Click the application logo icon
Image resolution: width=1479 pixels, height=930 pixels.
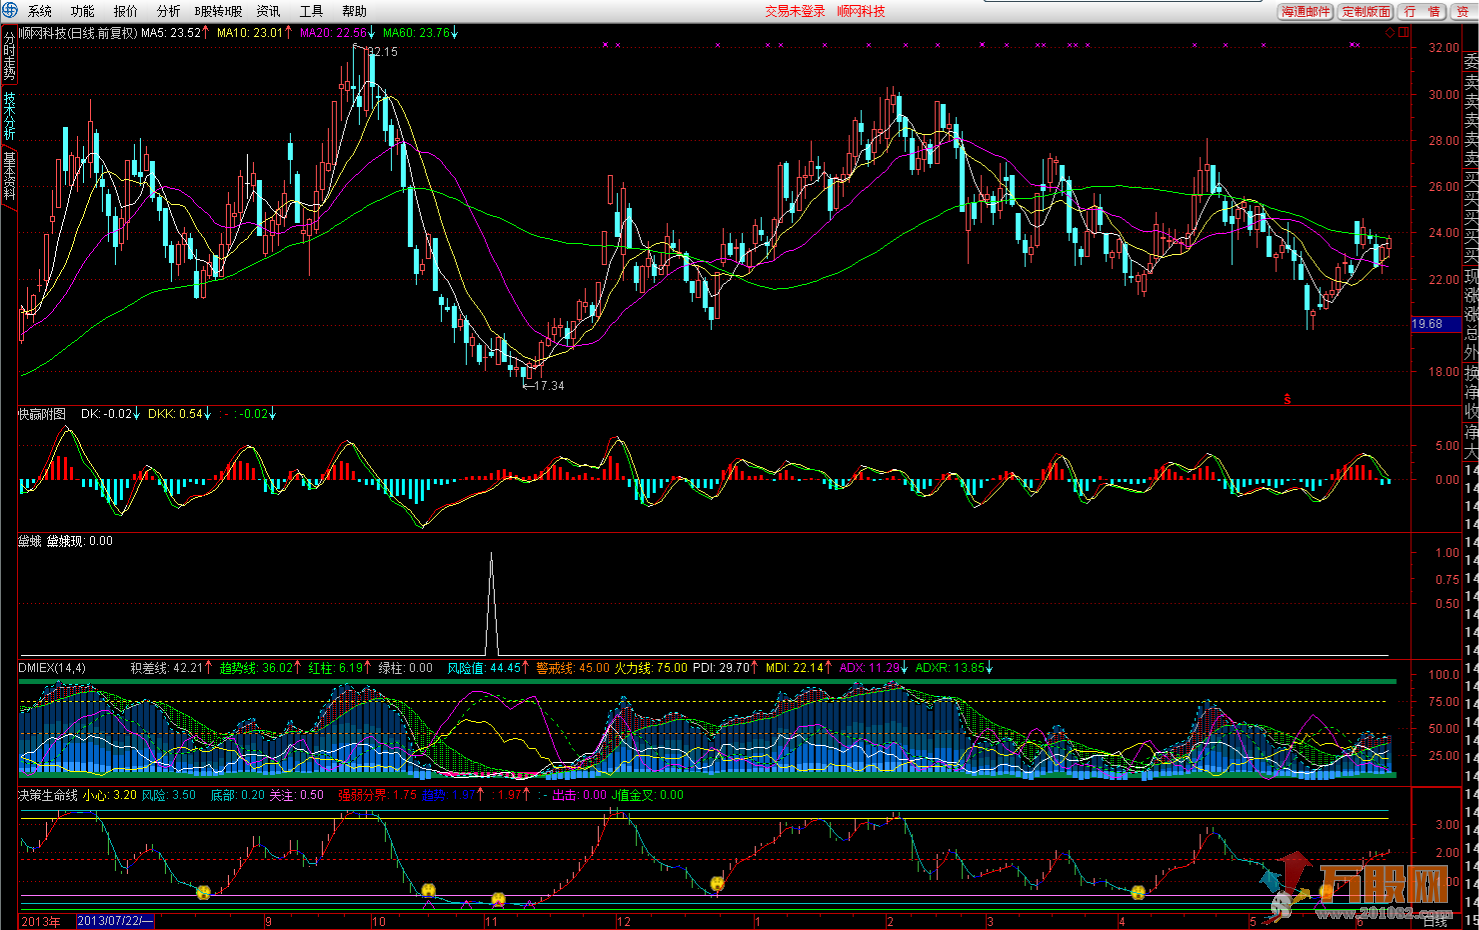9,11
